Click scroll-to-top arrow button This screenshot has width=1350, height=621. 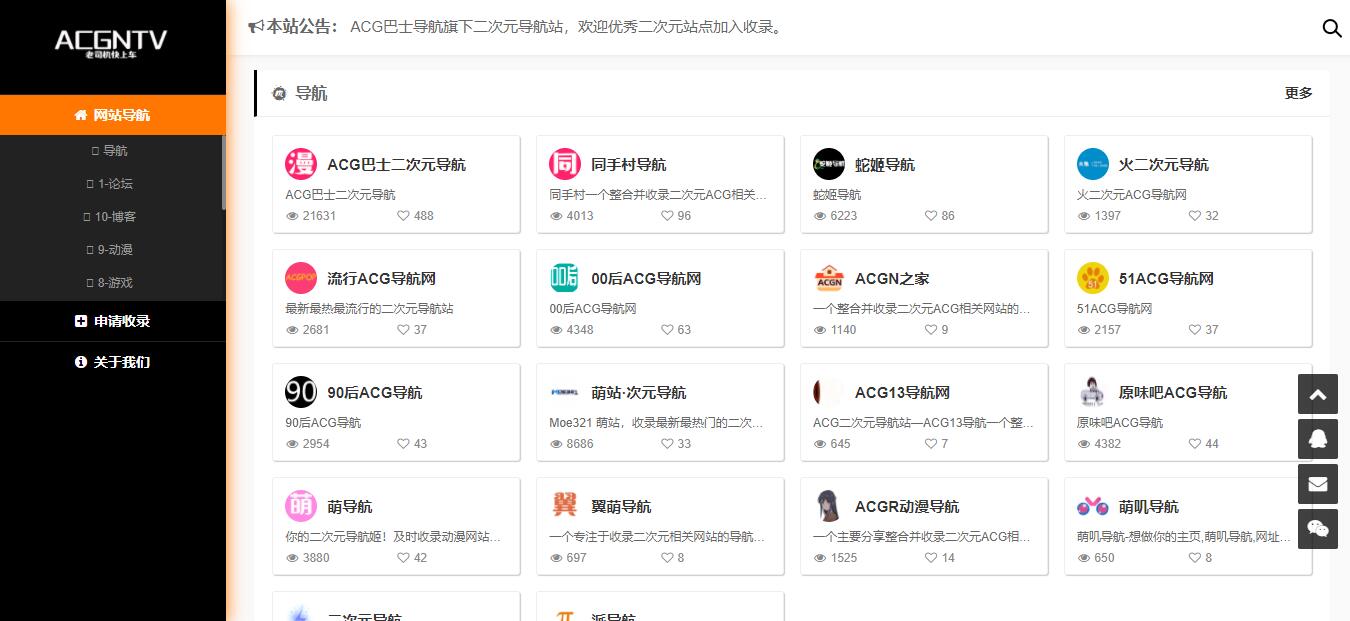(1318, 394)
